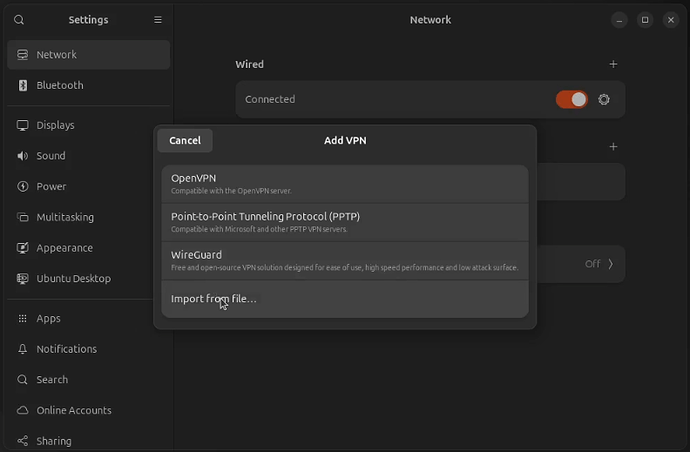The height and width of the screenshot is (452, 690).
Task: Open Online Accounts settings
Action: [x=74, y=410]
